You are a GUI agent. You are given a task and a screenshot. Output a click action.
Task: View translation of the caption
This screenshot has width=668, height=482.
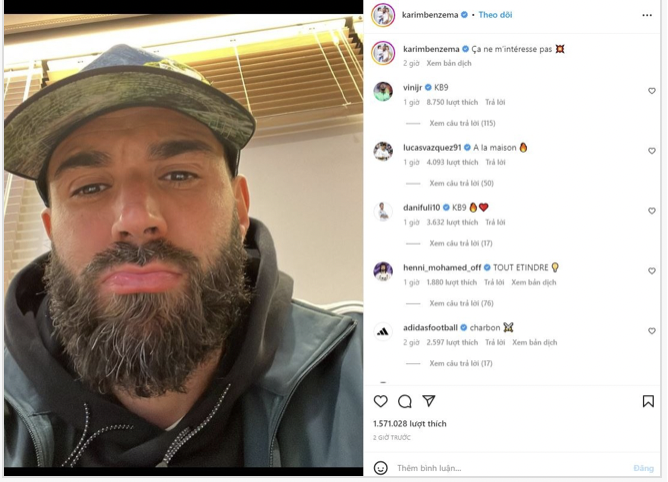click(x=449, y=63)
